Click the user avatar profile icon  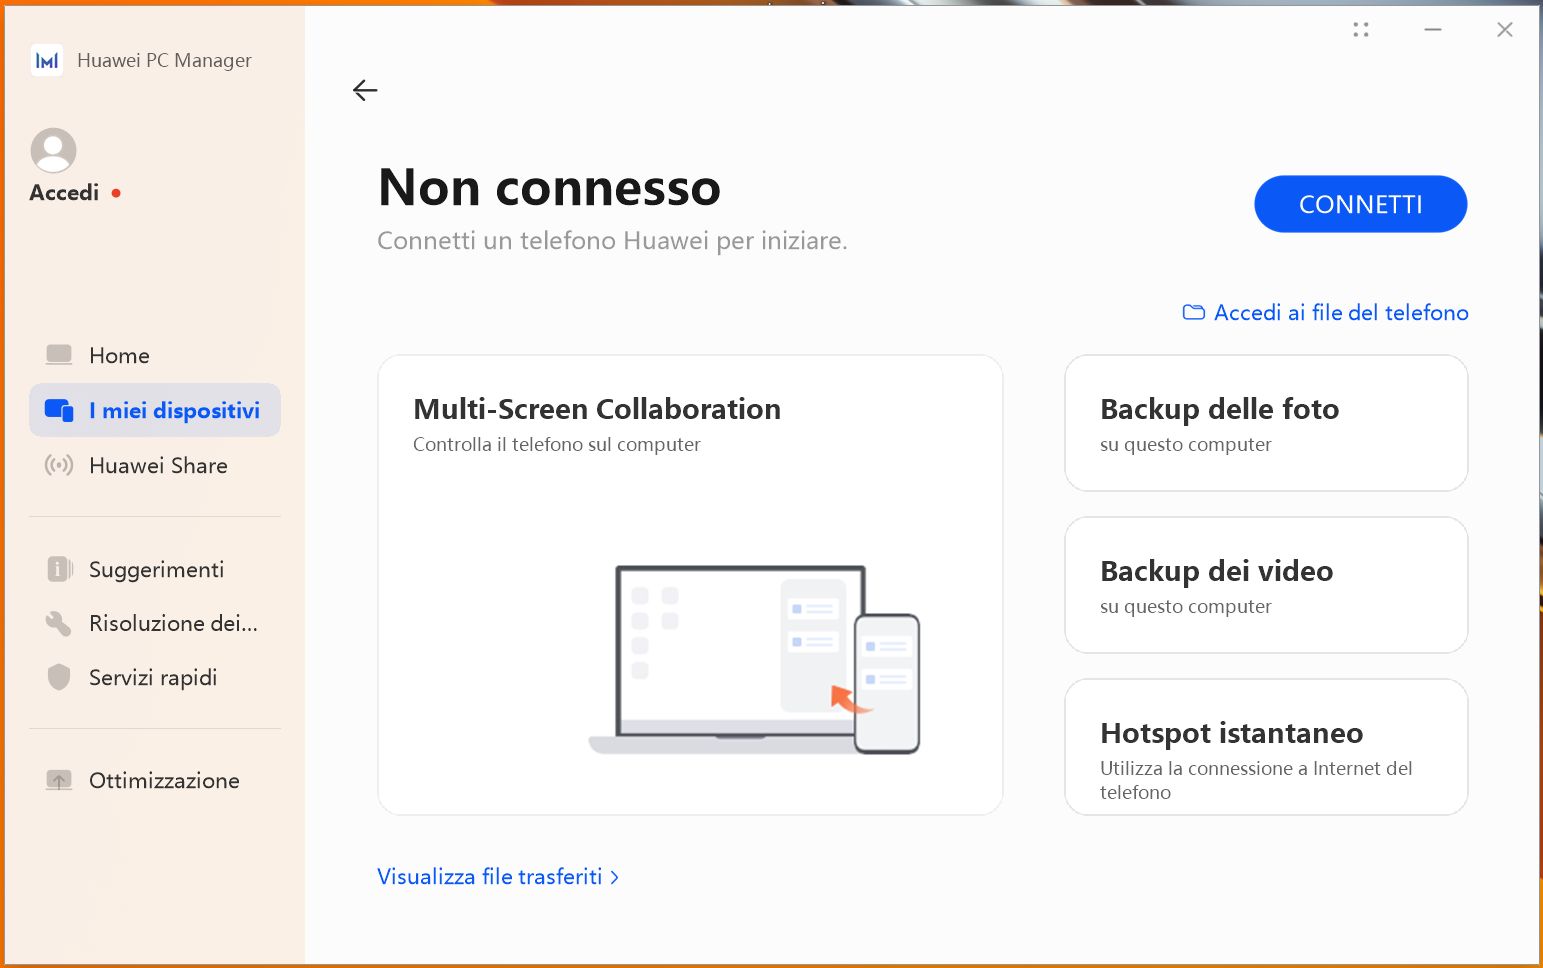(x=54, y=150)
